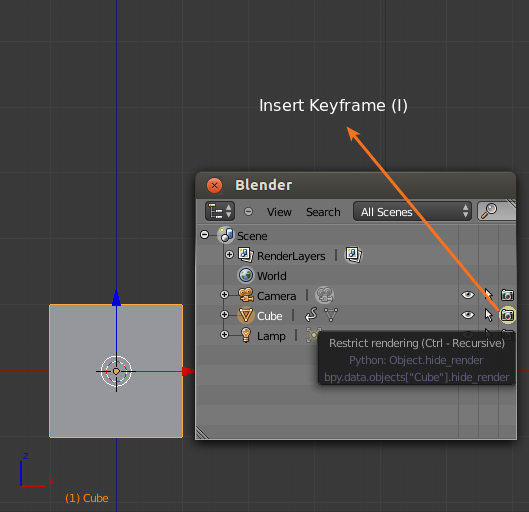Open the All Scenes display dropdown
Image resolution: width=529 pixels, height=512 pixels.
click(412, 211)
